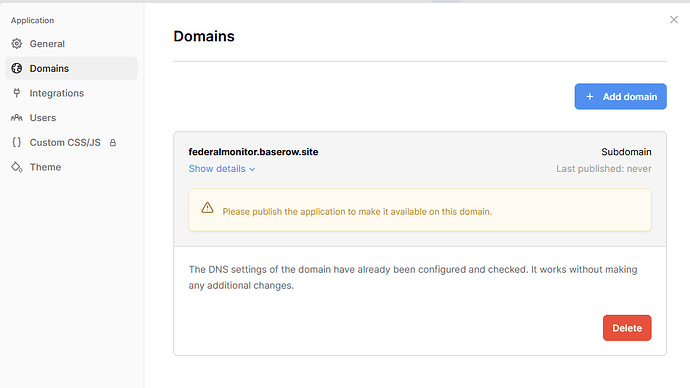Switch to the Theme settings
This screenshot has height=388, width=690.
(71, 167)
